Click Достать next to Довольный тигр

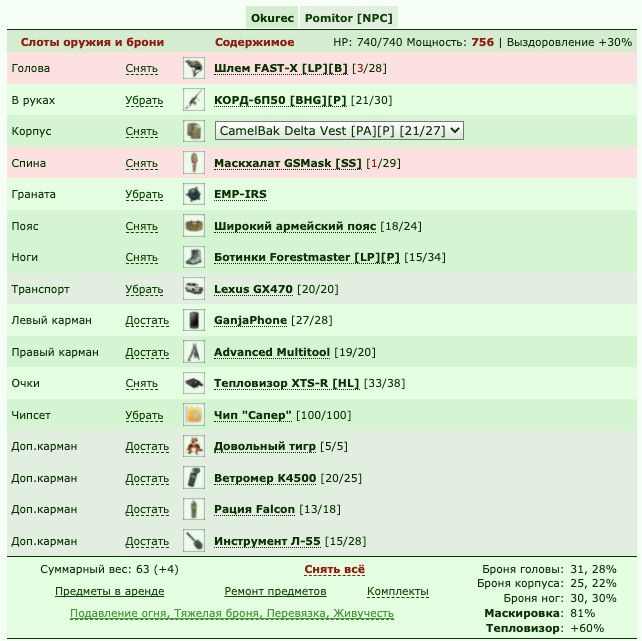tap(147, 447)
